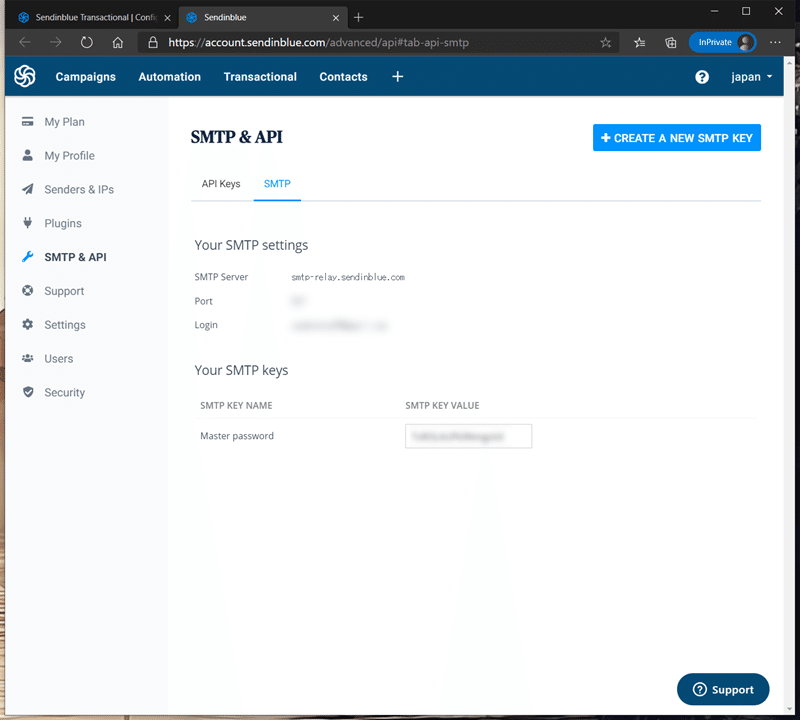
Task: Click the plus icon in the navigation bar
Action: click(x=397, y=77)
